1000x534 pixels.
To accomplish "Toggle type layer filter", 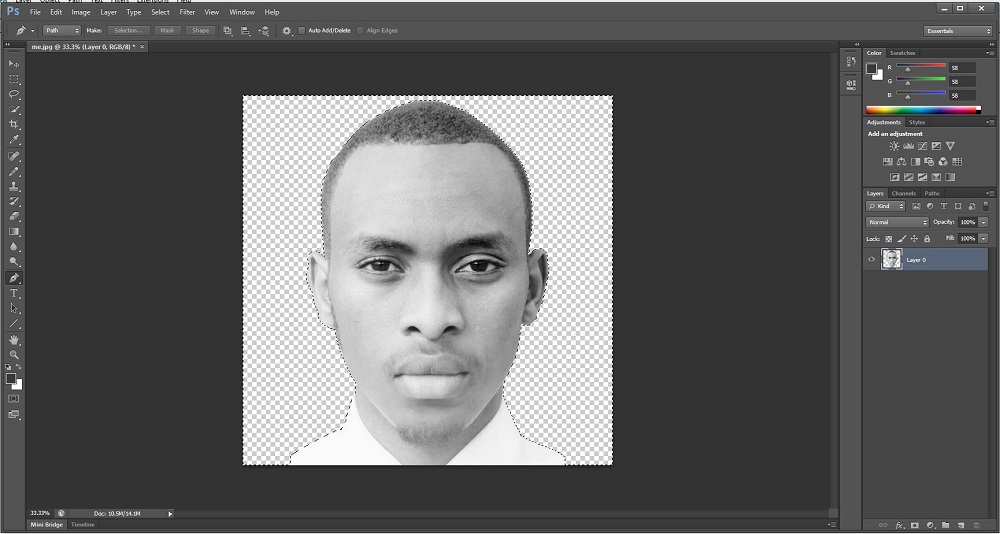I will coord(944,206).
